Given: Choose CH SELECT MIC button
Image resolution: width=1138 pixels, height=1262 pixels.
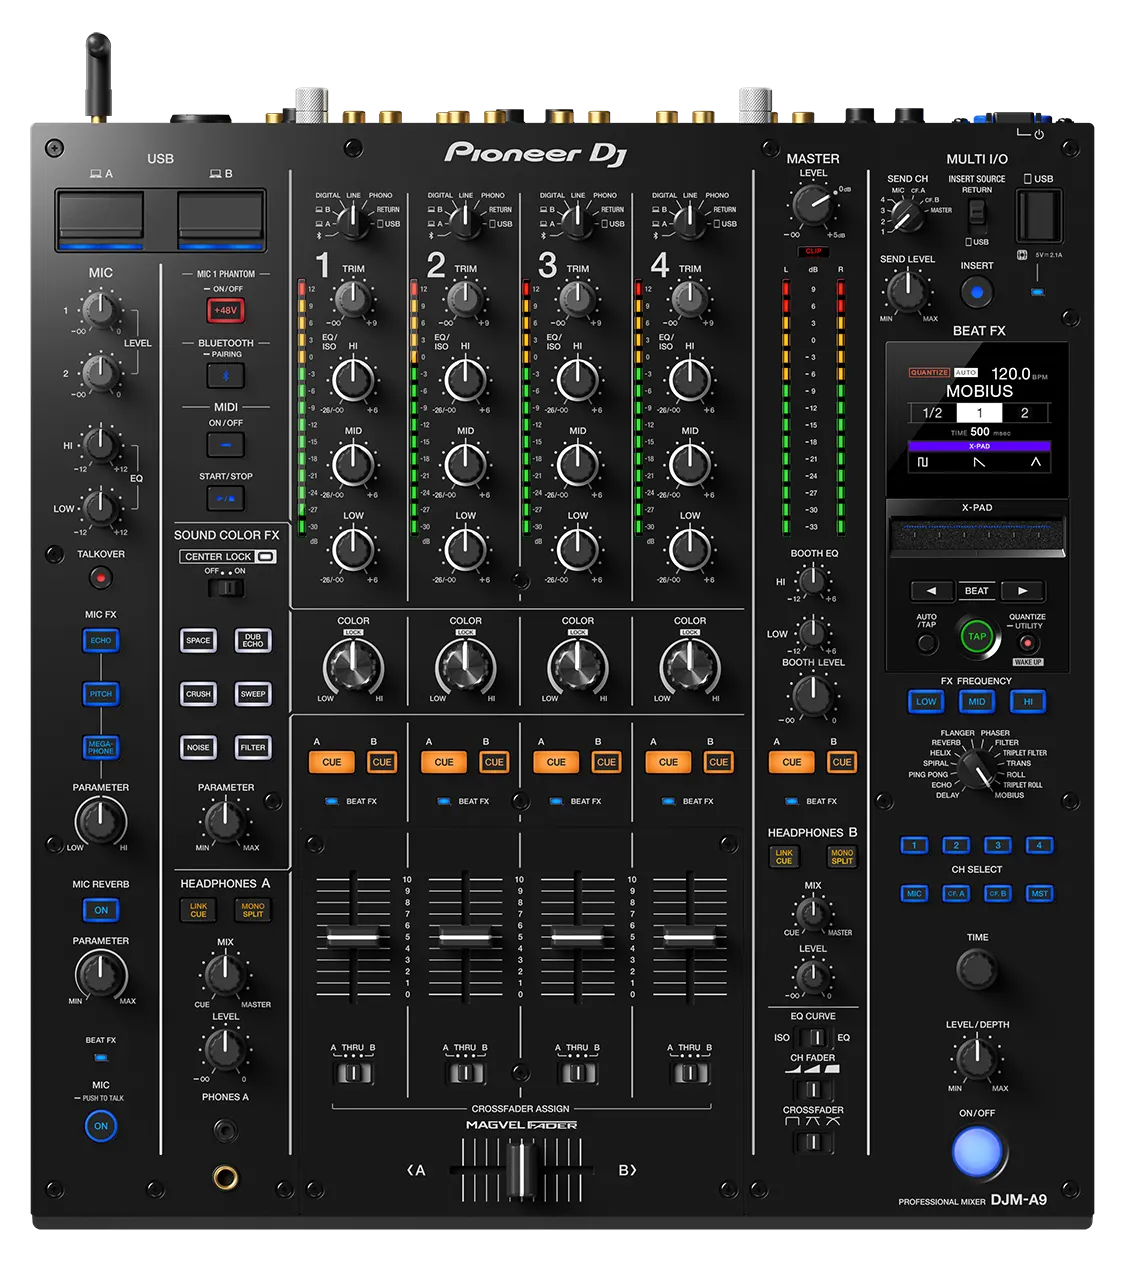Looking at the screenshot, I should [914, 894].
